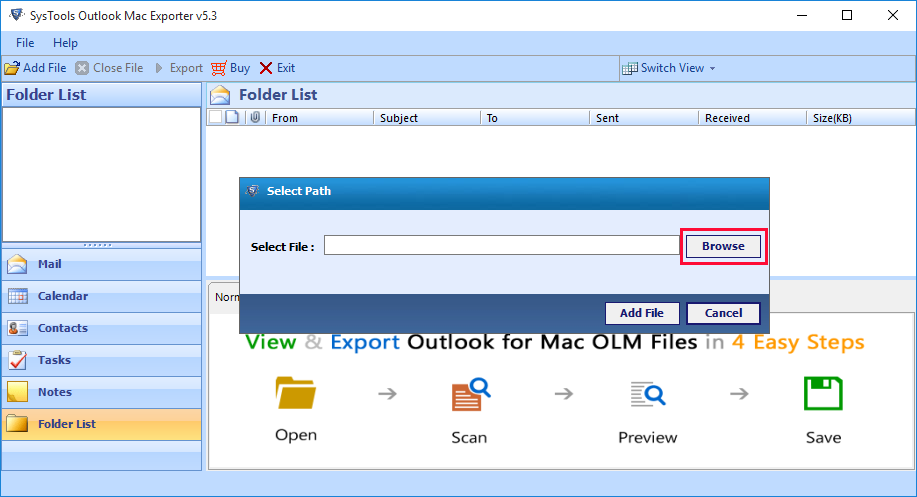This screenshot has height=497, width=917.
Task: Click the Calendar icon in sidebar
Action: (18, 296)
